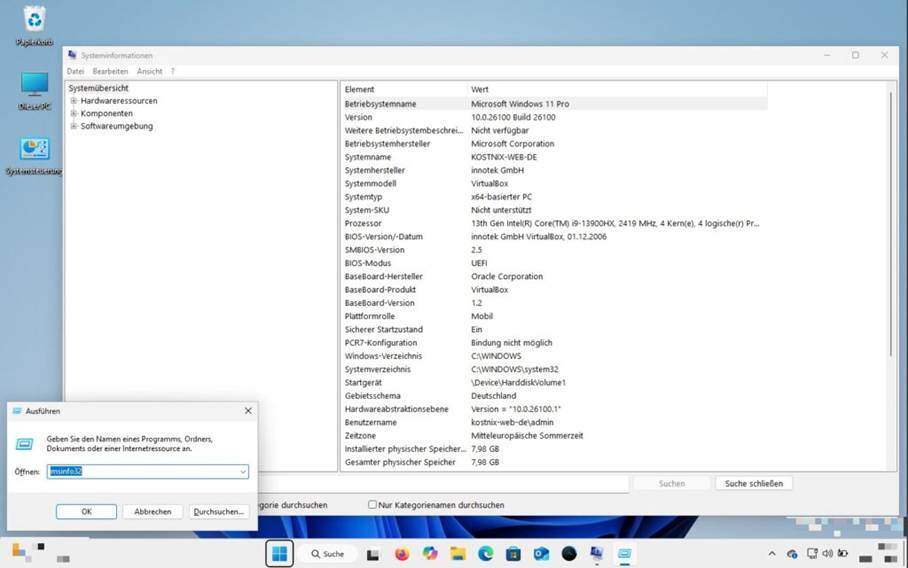Select the Dieser PC desktop icon

coord(34,91)
